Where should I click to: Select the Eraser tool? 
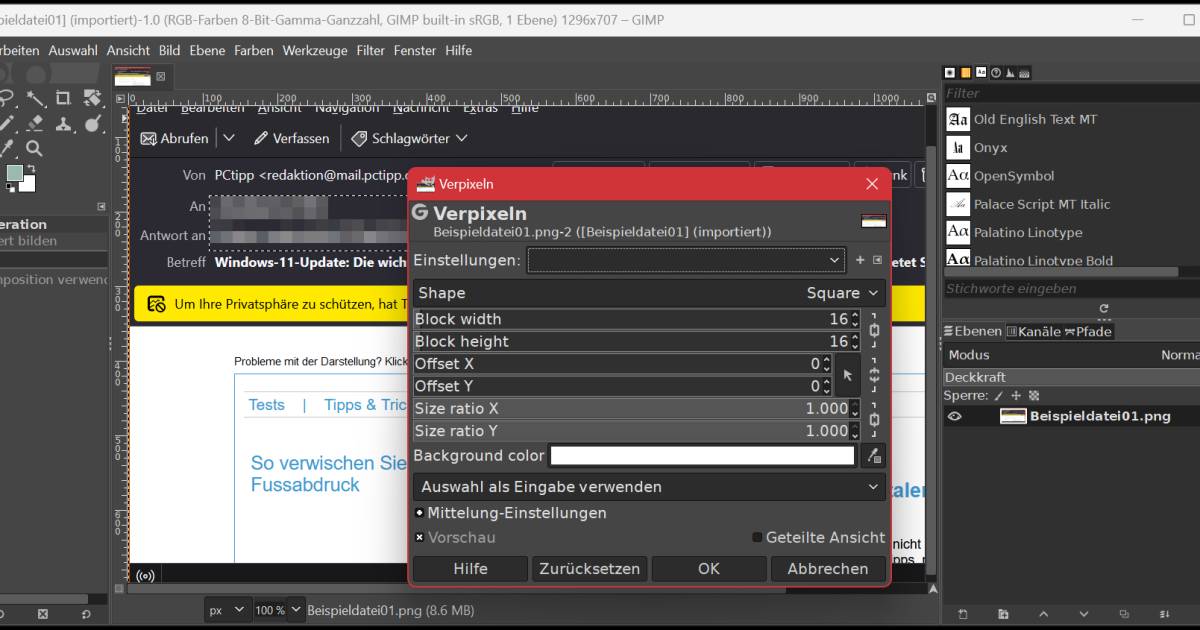click(x=34, y=124)
